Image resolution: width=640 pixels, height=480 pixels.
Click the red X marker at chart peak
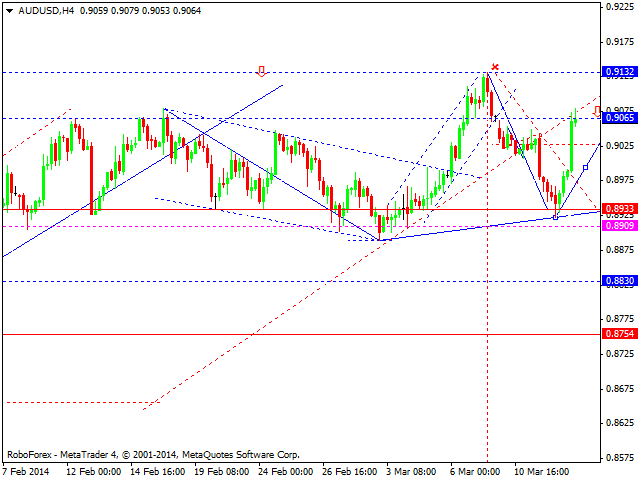(x=495, y=67)
